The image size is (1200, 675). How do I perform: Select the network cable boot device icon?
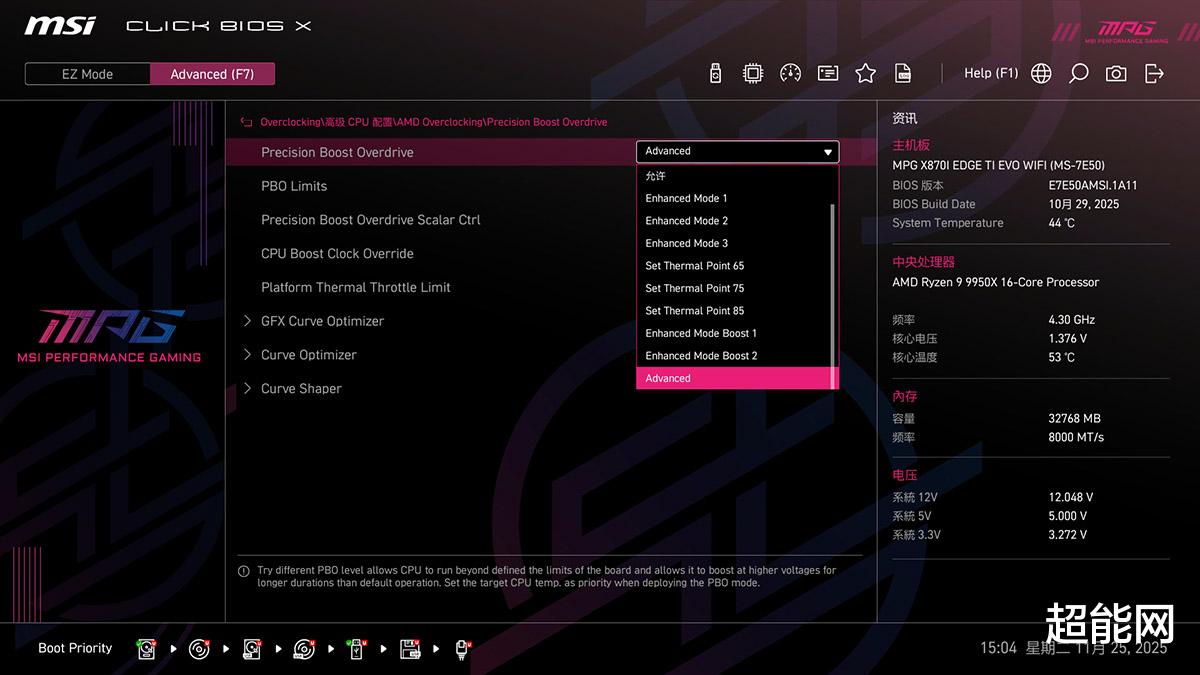pos(462,648)
